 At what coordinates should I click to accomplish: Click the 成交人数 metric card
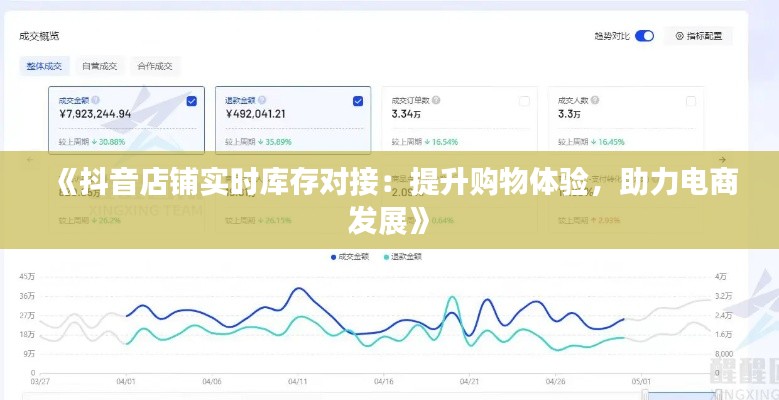click(x=625, y=119)
